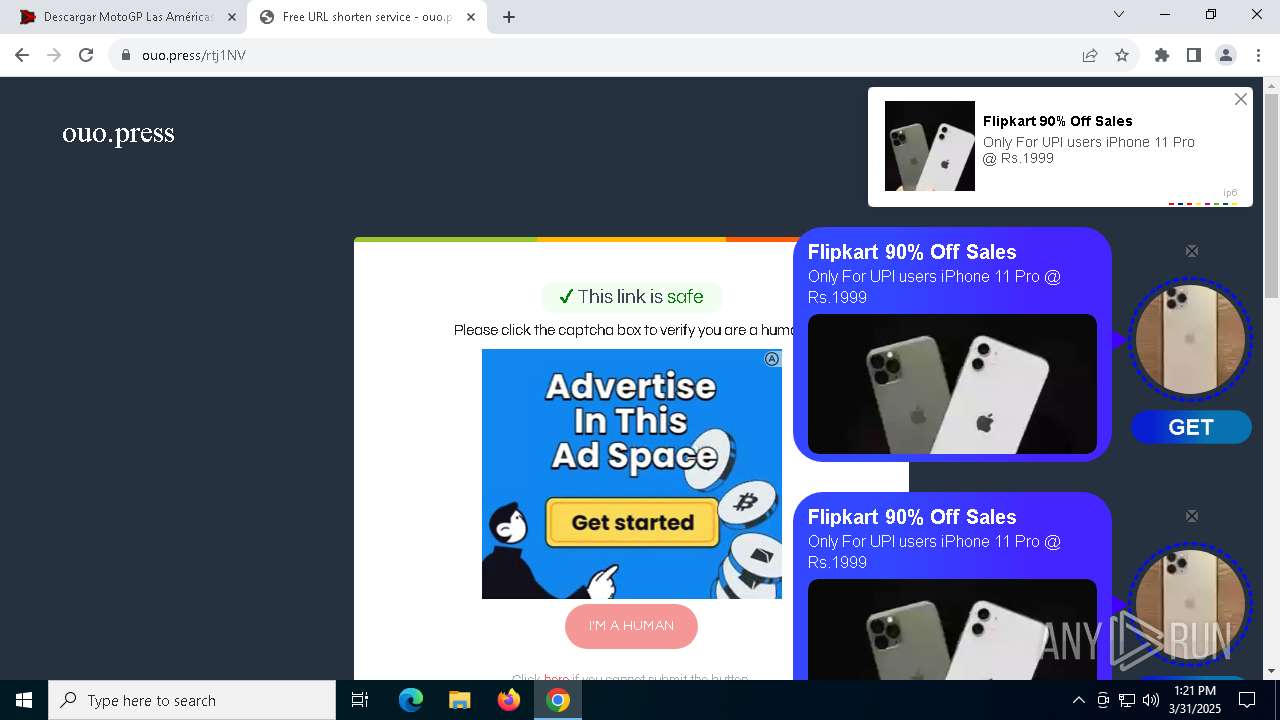Click the site info lock icon
The width and height of the screenshot is (1280, 720).
(x=126, y=55)
